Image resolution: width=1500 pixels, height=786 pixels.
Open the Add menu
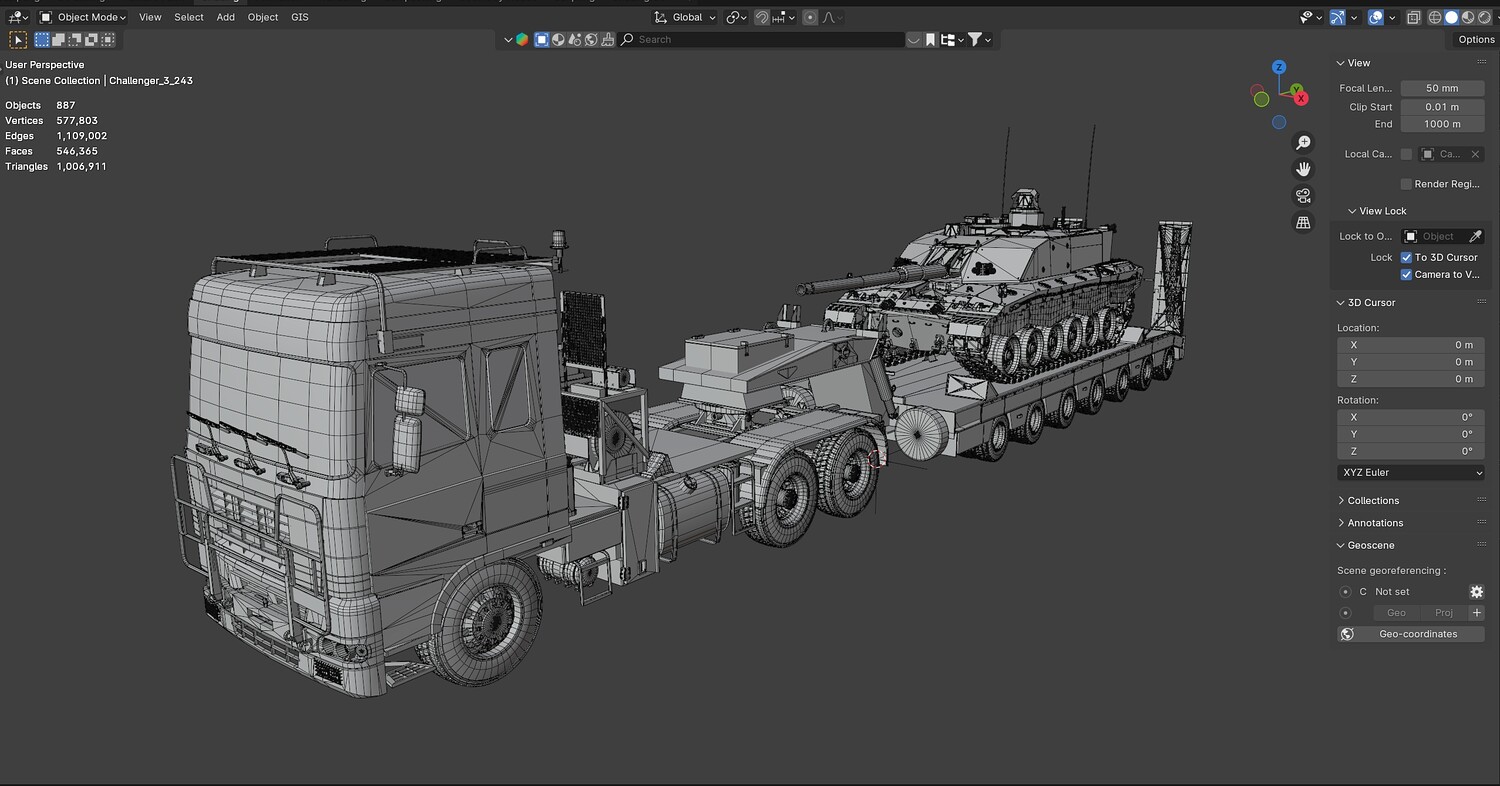click(226, 17)
